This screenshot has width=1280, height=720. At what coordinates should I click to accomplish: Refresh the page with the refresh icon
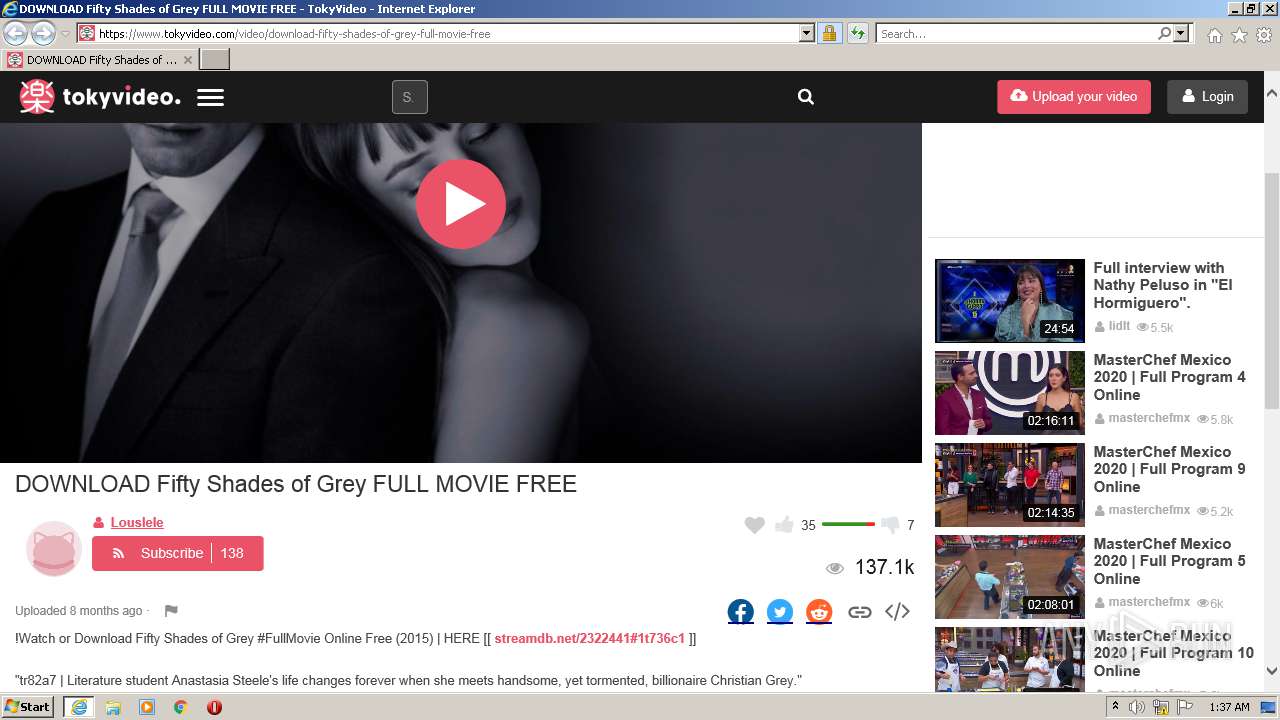click(x=857, y=33)
